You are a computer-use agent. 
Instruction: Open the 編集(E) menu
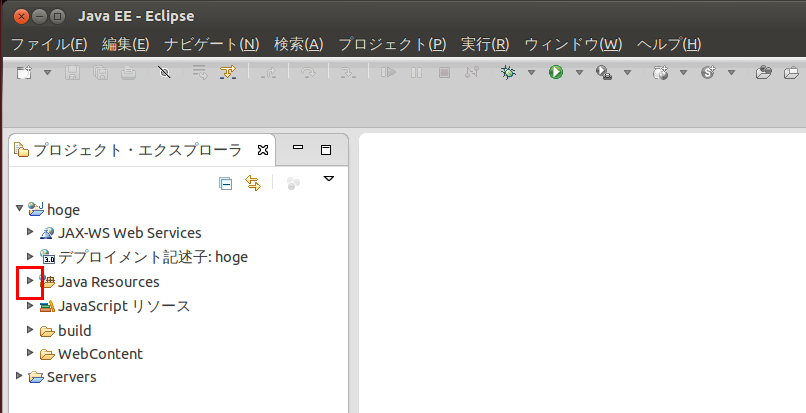tap(125, 44)
